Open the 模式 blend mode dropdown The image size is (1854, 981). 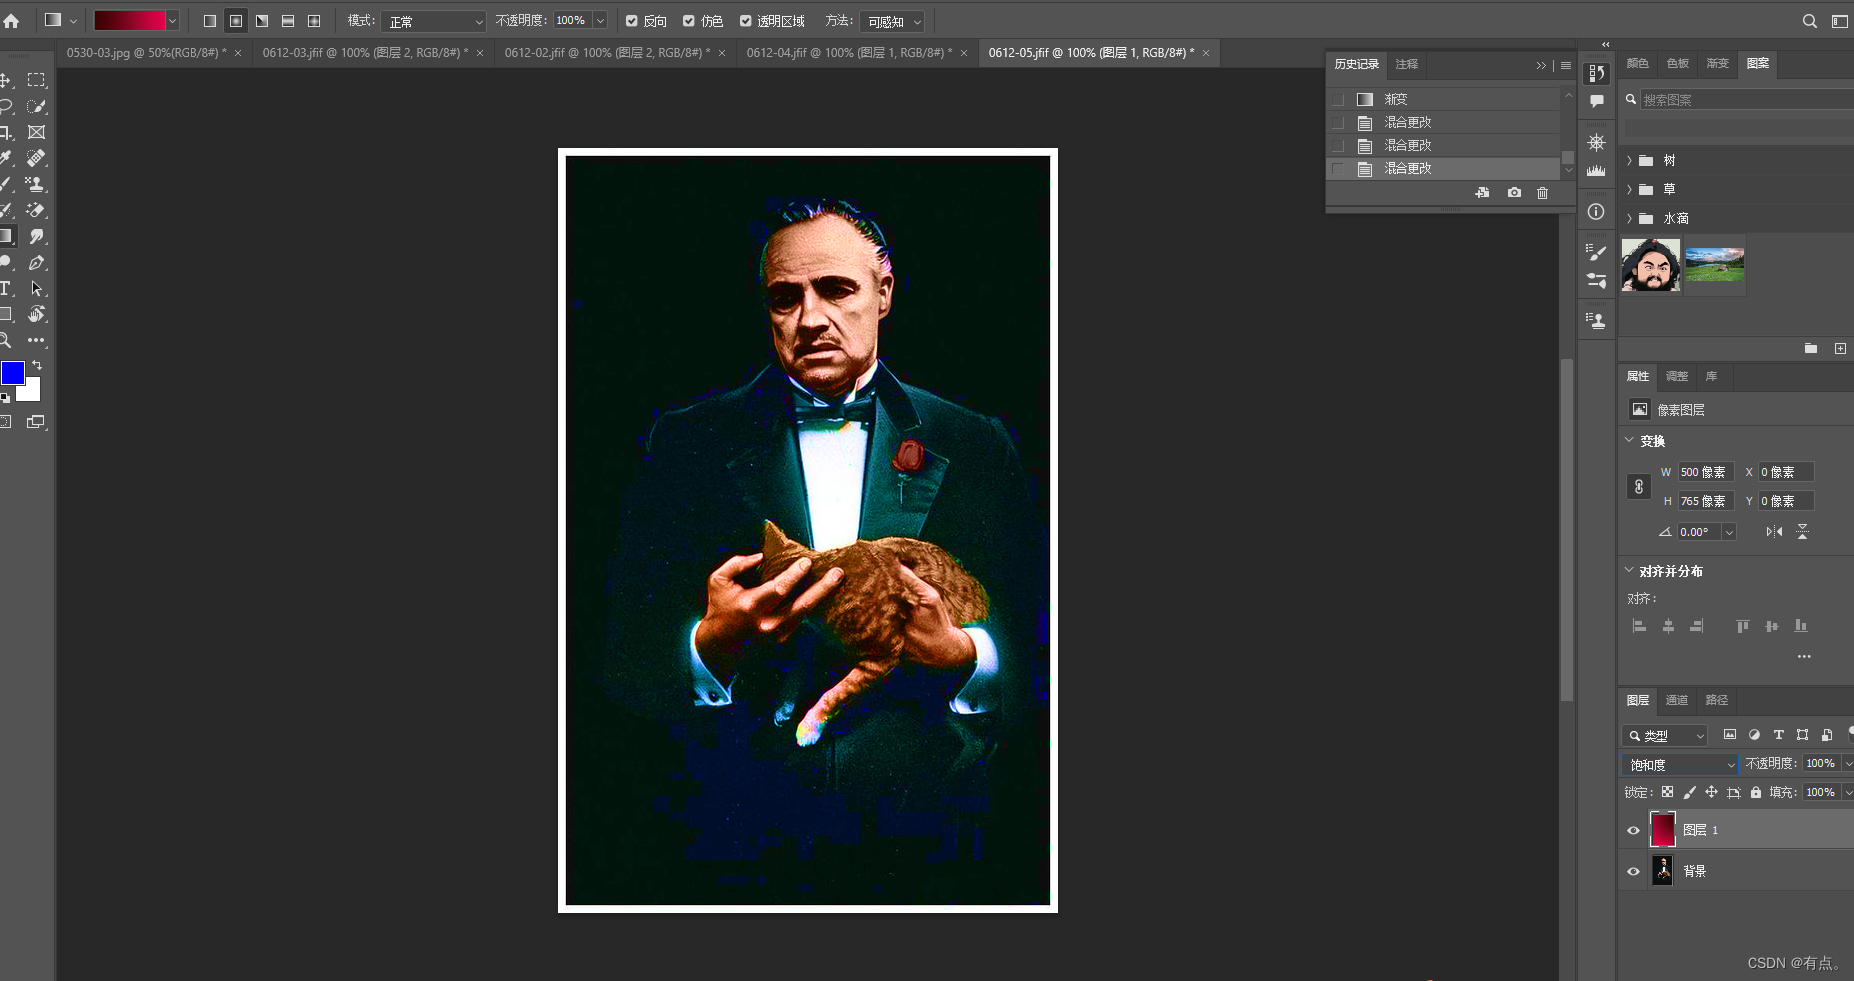pos(433,21)
